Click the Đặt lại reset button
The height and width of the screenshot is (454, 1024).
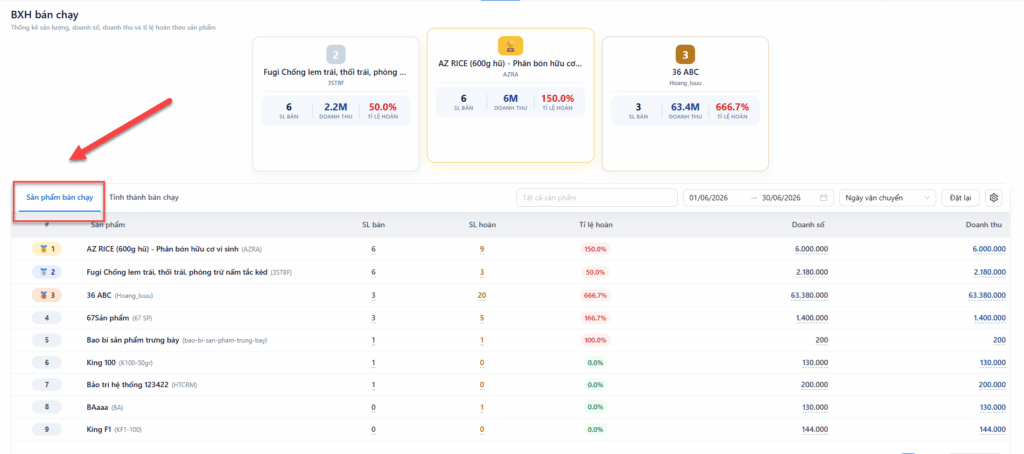tap(960, 197)
